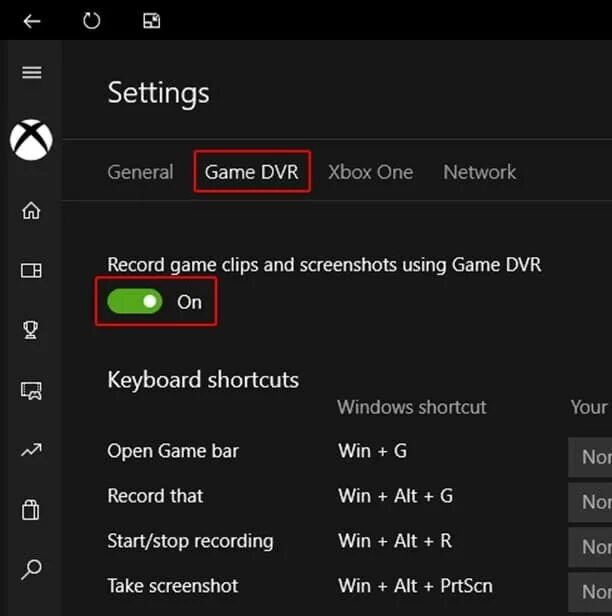This screenshot has height=616, width=612.
Task: Switch to the General tab
Action: point(140,172)
